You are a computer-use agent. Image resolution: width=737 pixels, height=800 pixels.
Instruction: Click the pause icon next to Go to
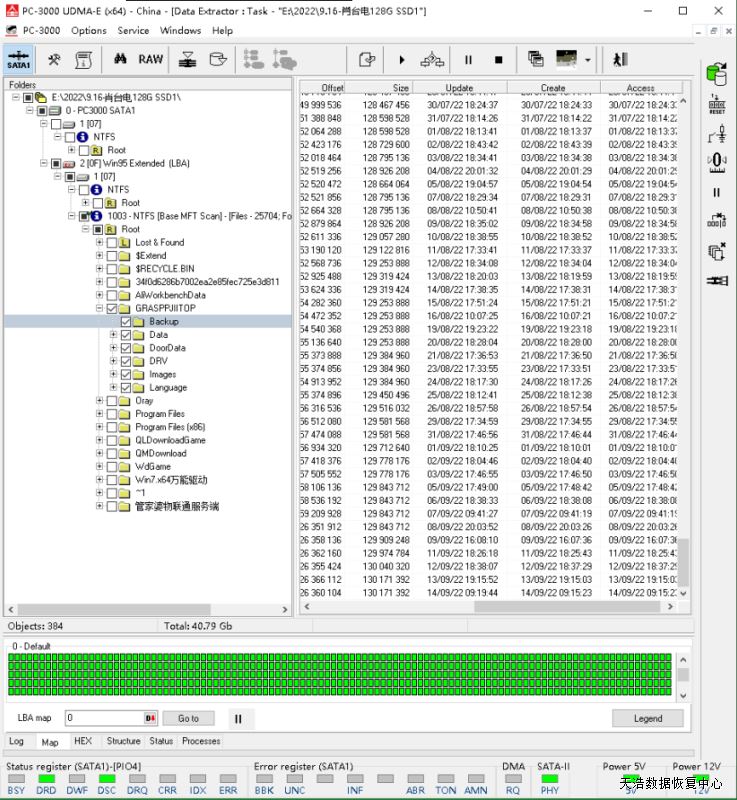click(x=237, y=718)
